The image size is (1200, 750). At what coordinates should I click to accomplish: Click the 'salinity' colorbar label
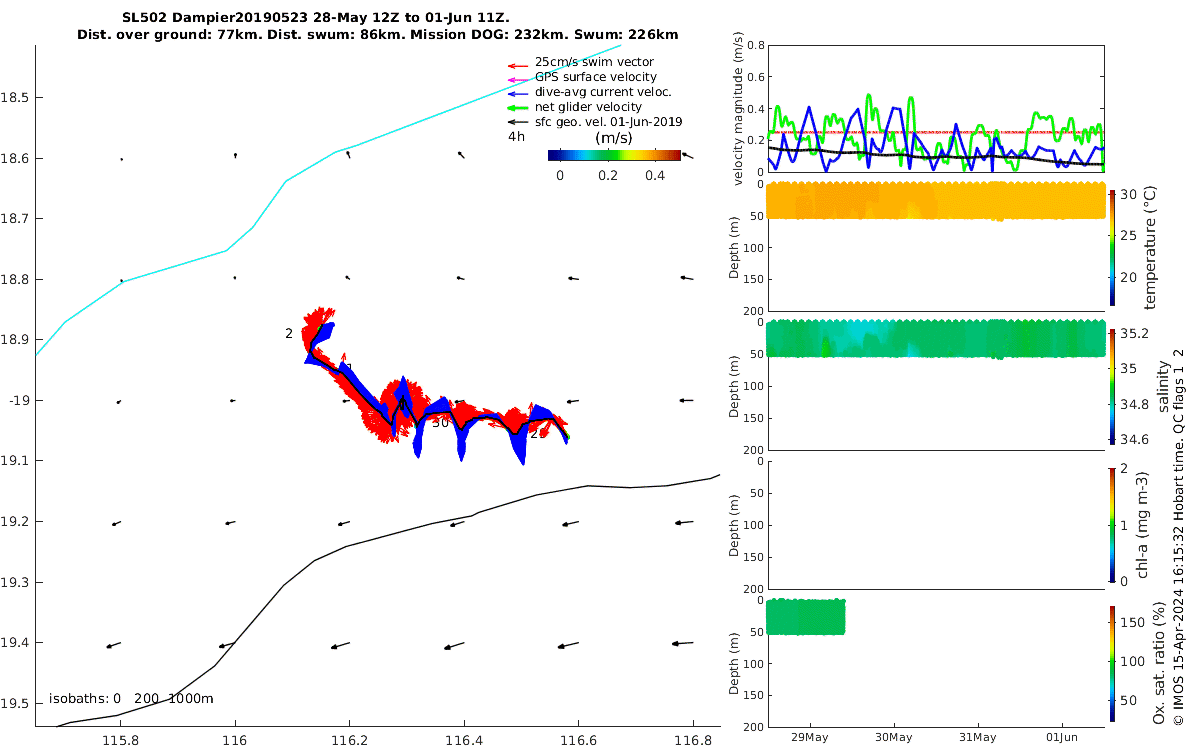click(1162, 386)
